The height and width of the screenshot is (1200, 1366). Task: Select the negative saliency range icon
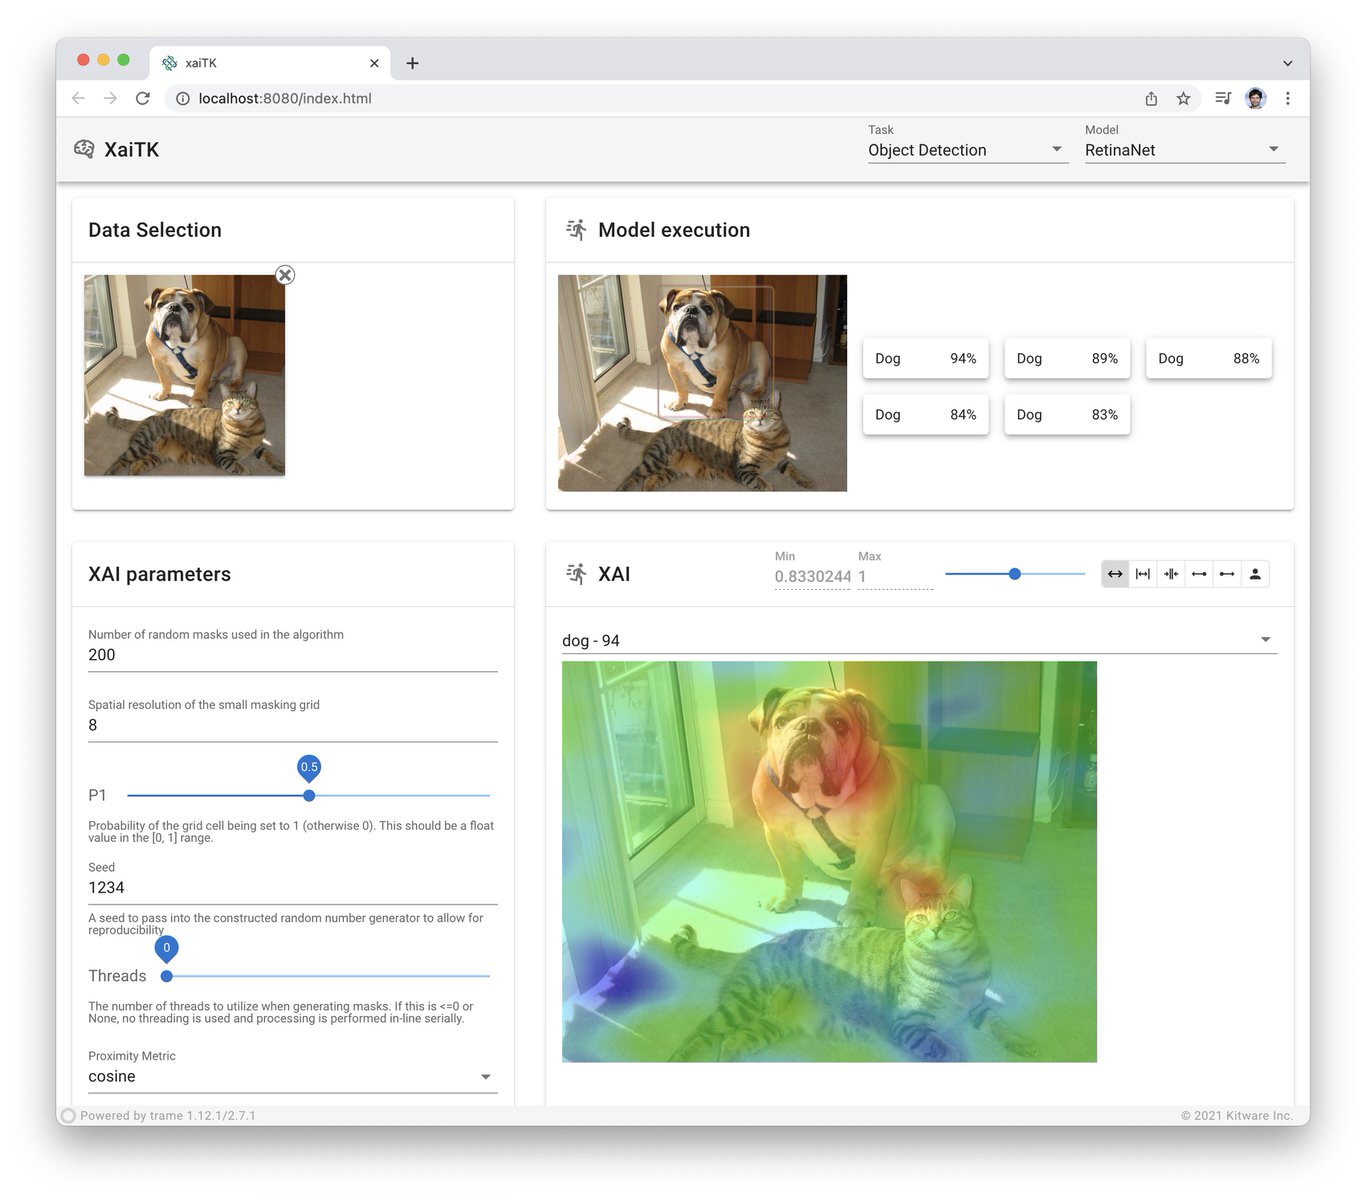[x=1199, y=574]
